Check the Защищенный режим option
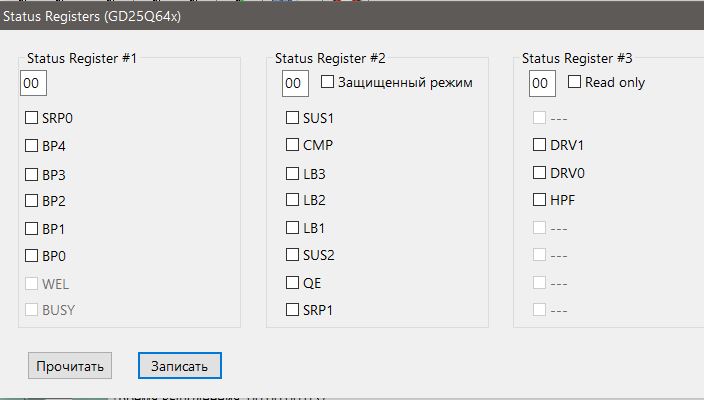Screen dimensions: 704x400 pyautogui.click(x=327, y=82)
